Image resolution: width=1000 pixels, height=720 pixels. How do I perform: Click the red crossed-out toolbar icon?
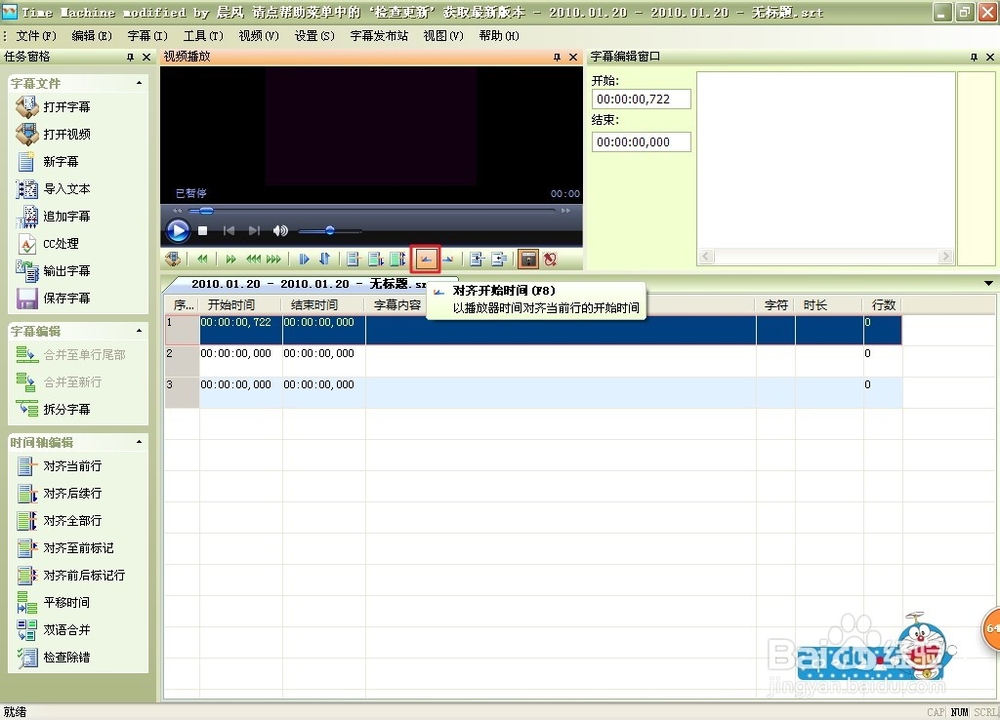point(550,259)
